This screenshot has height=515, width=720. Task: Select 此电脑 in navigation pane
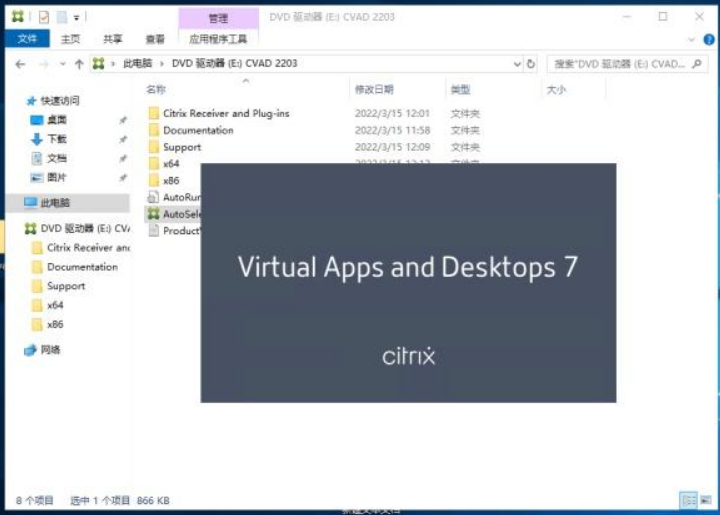point(68,203)
